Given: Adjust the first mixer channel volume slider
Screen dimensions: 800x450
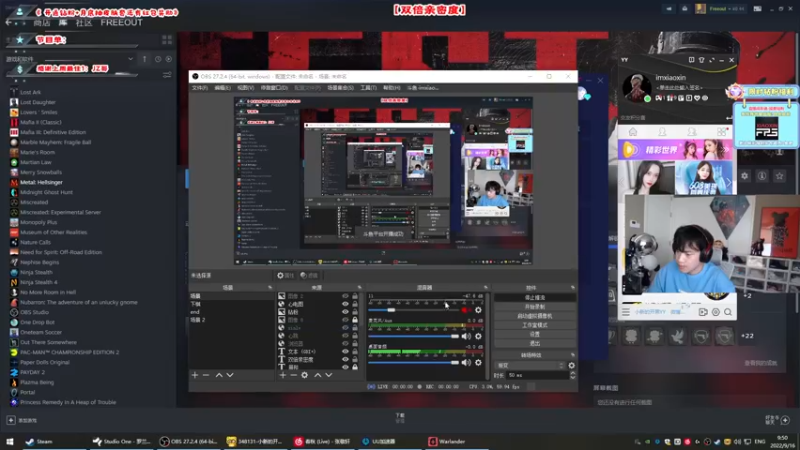Looking at the screenshot, I should (413, 310).
